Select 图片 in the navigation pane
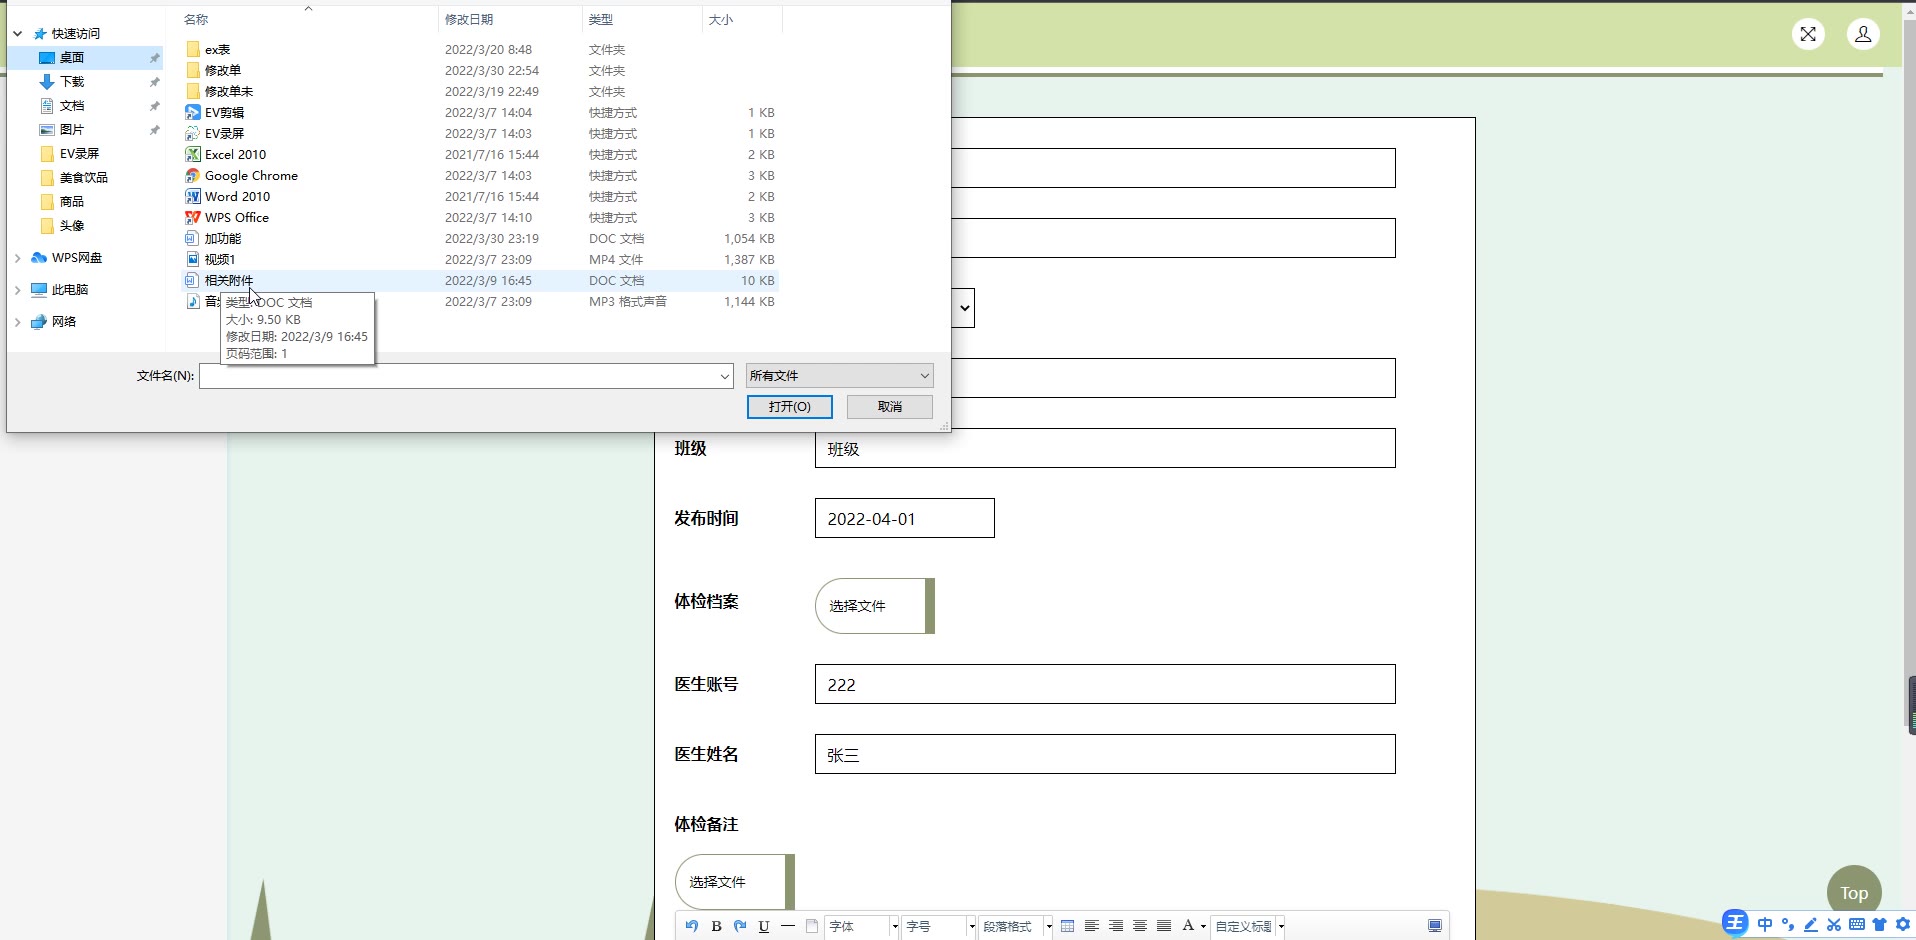The width and height of the screenshot is (1916, 940). click(x=72, y=130)
